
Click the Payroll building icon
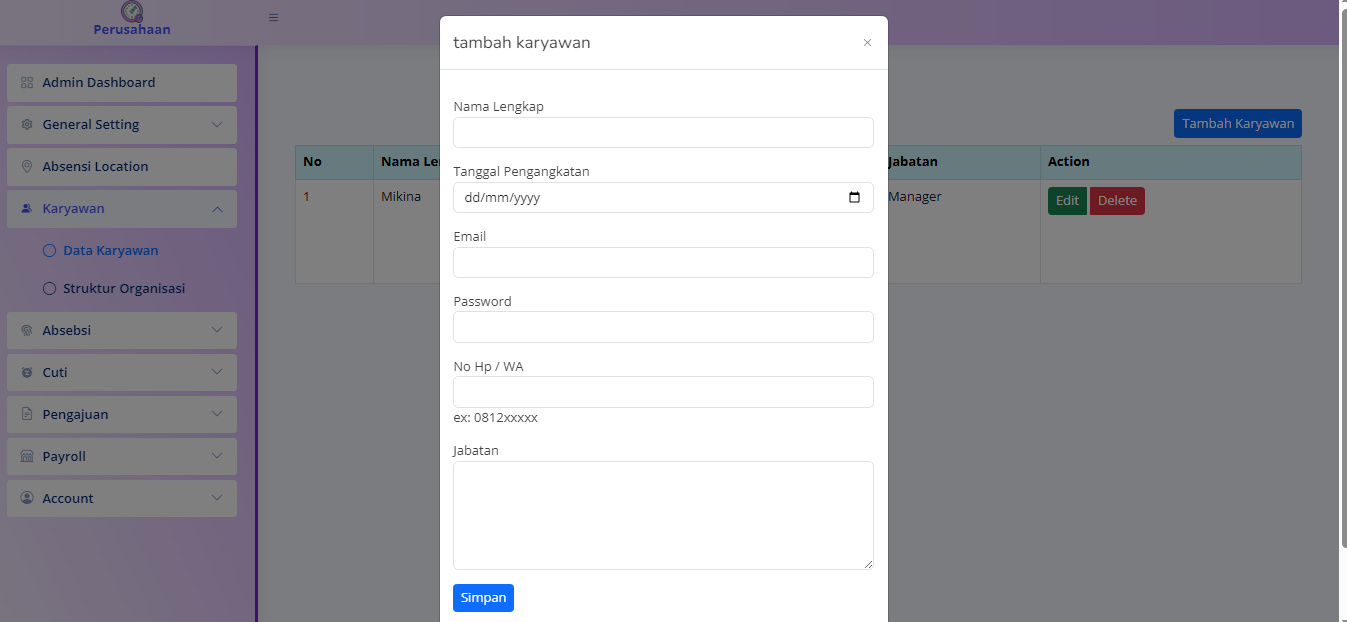tap(27, 457)
